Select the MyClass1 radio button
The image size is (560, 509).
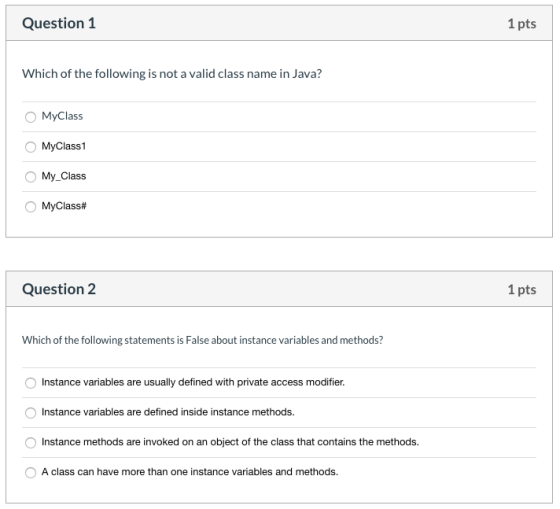coord(30,147)
